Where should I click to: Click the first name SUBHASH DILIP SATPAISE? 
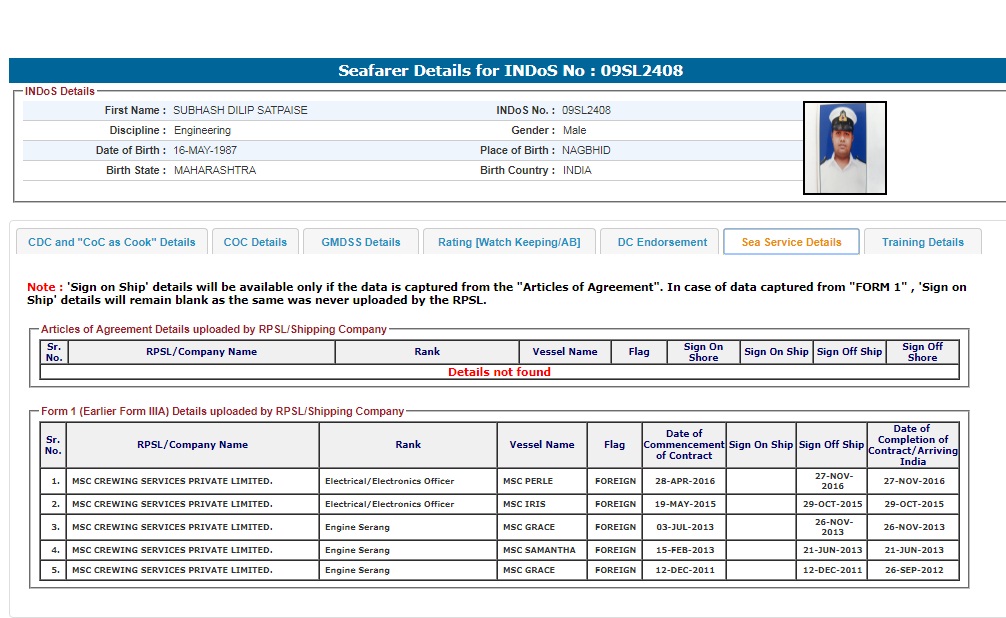coord(240,110)
